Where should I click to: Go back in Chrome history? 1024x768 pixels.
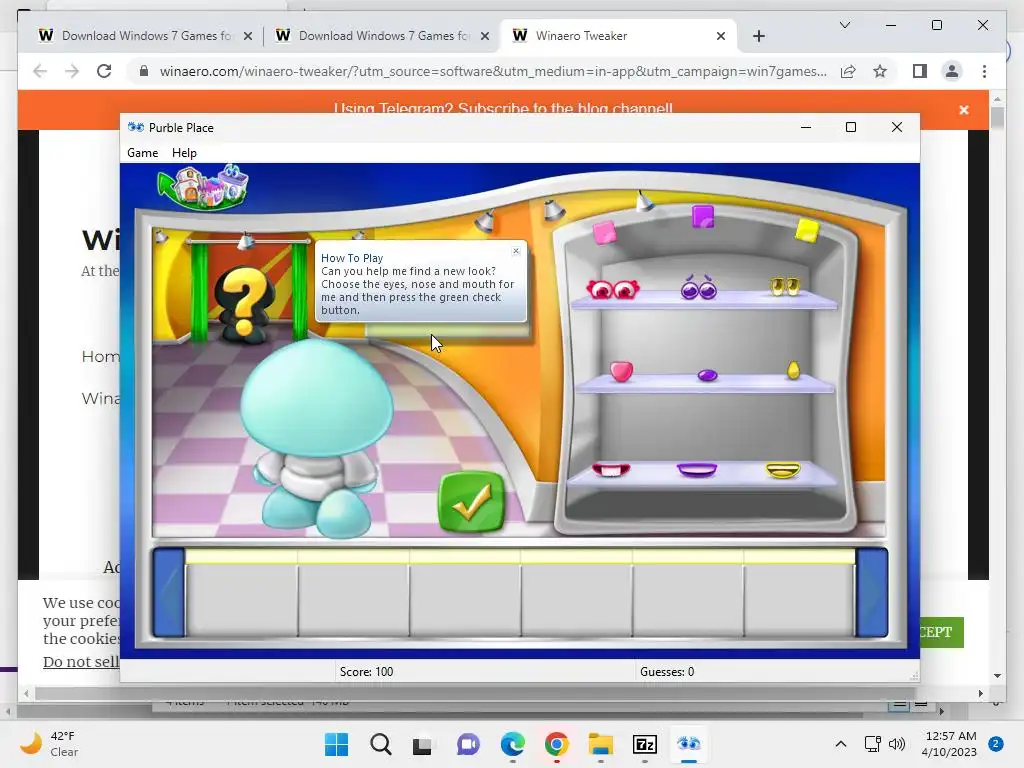(x=40, y=71)
